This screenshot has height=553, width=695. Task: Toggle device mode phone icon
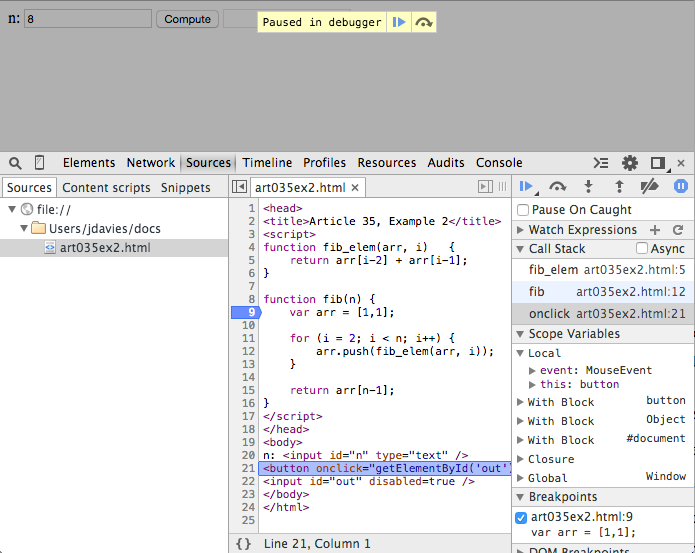click(39, 163)
